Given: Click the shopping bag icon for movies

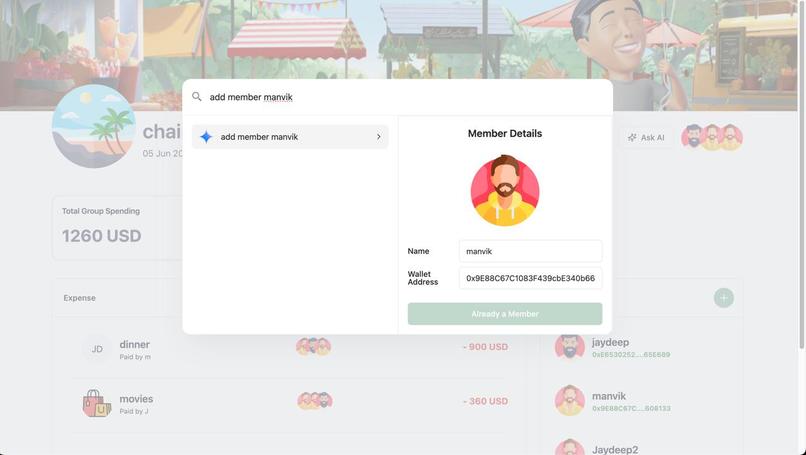Looking at the screenshot, I should [x=97, y=403].
